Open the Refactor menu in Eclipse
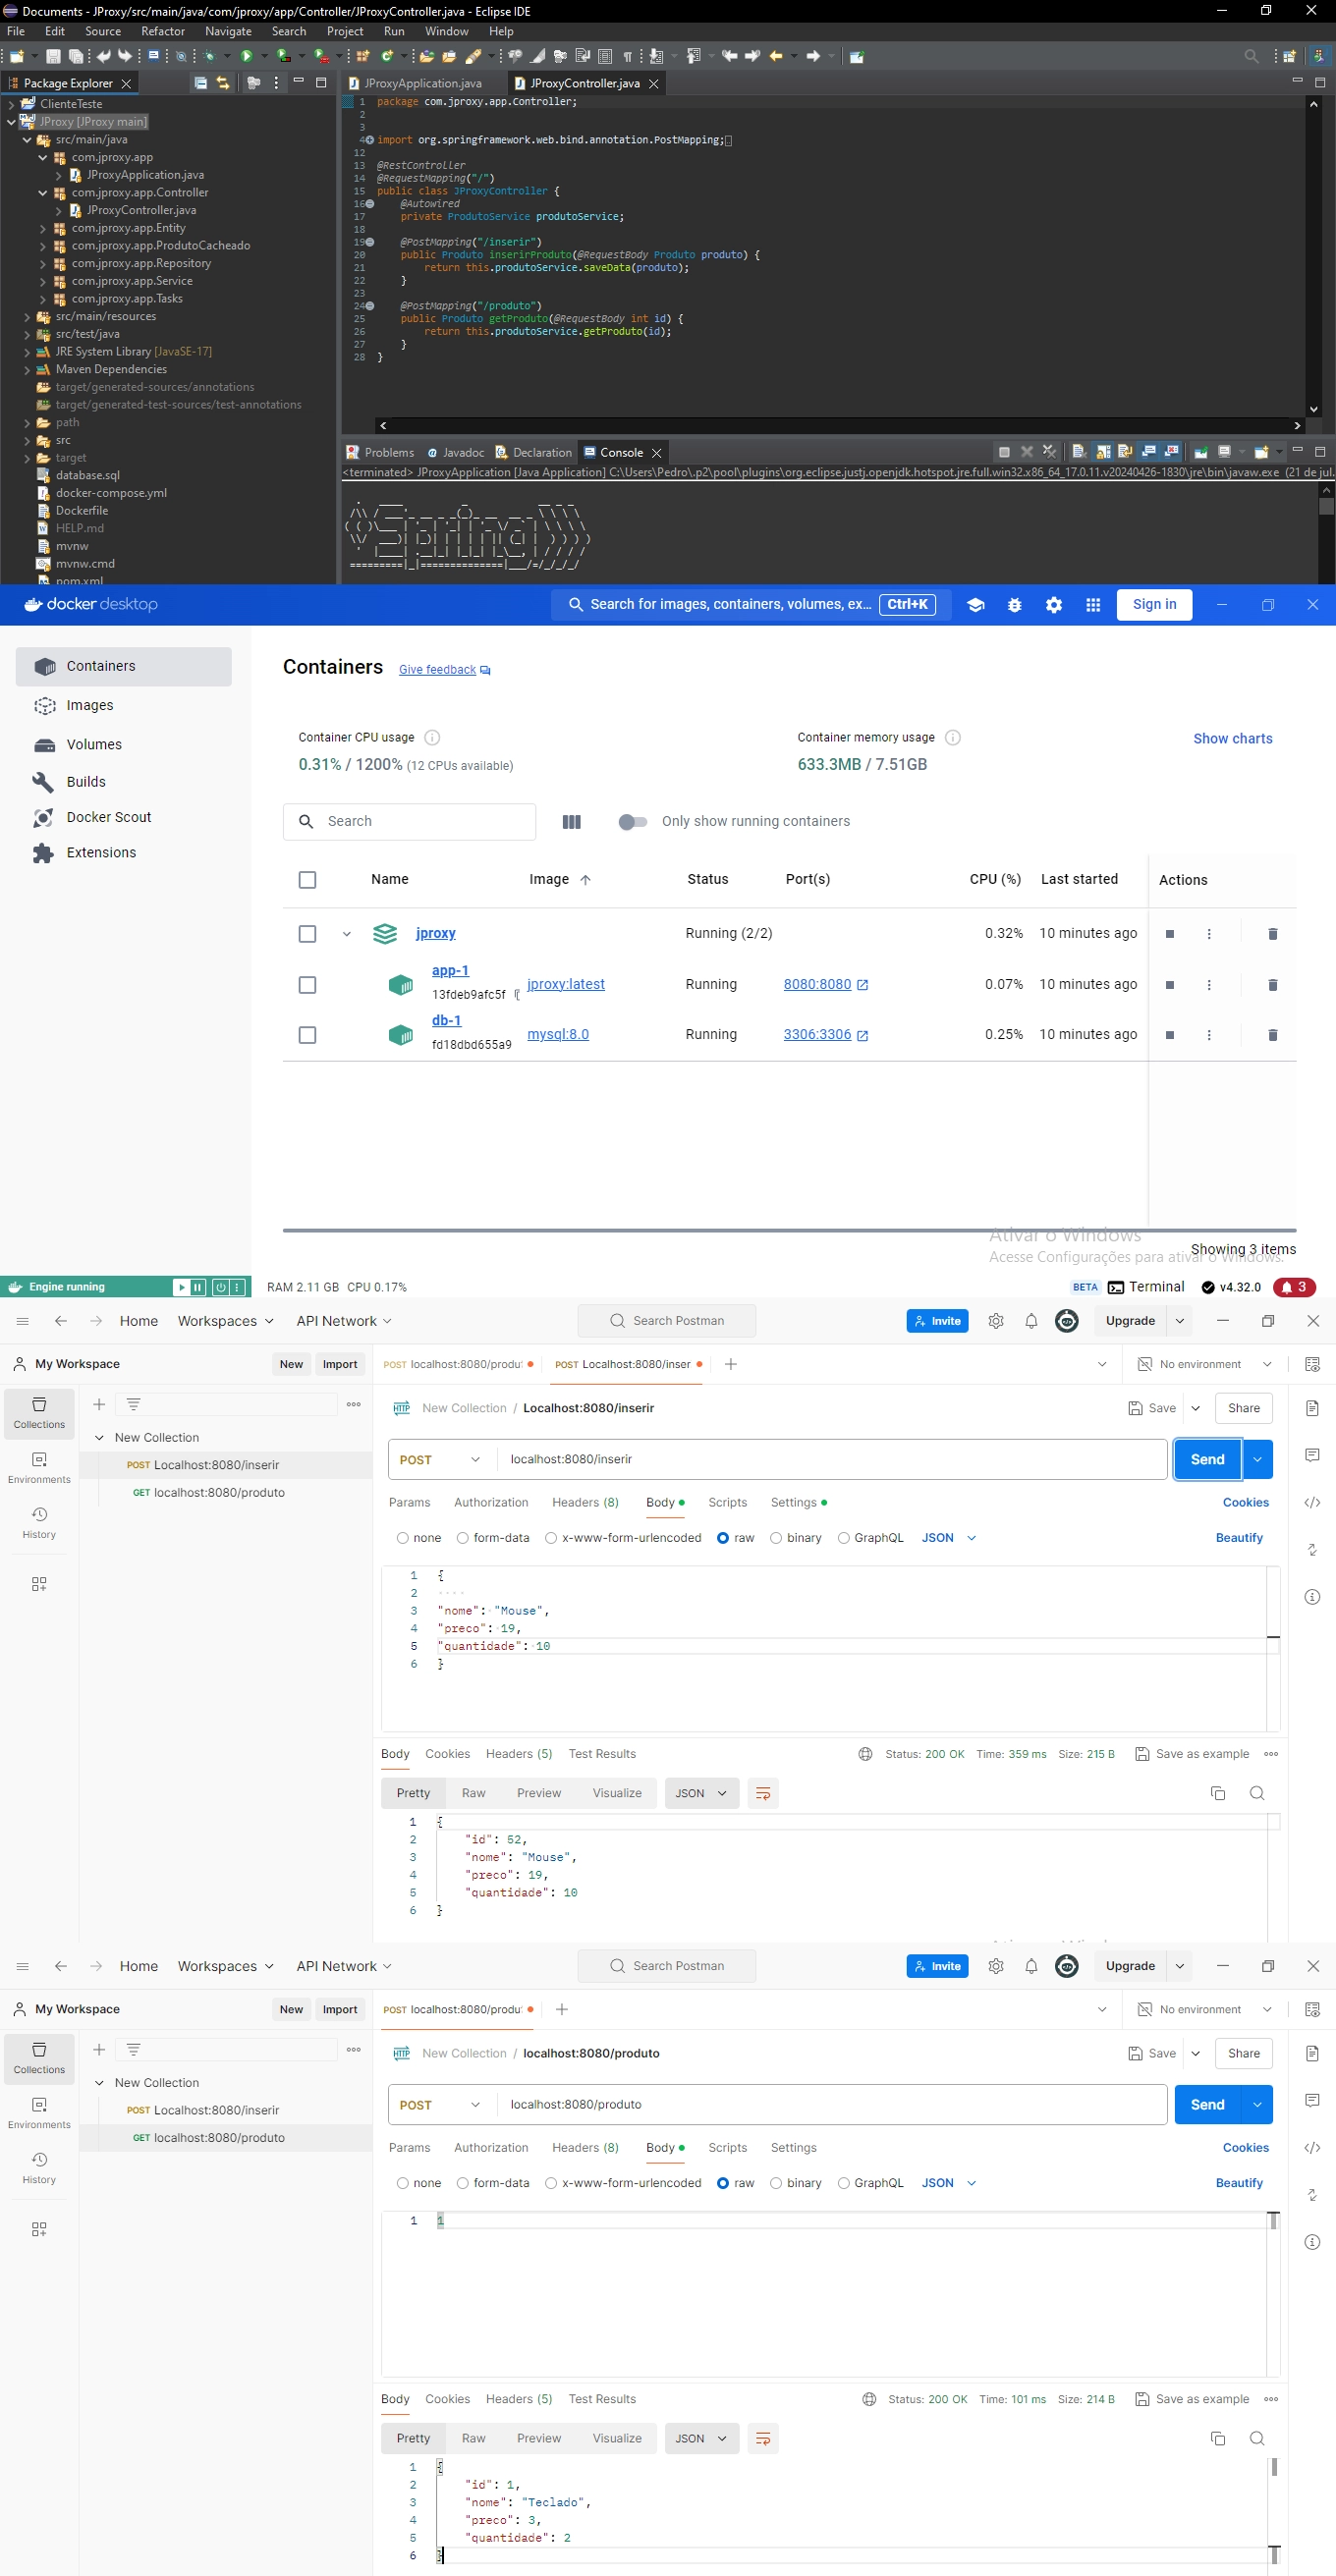 coord(163,31)
